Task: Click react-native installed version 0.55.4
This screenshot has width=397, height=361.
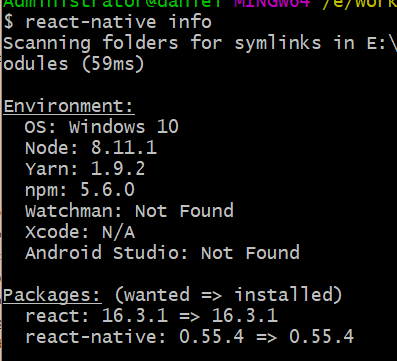Action: (x=321, y=337)
